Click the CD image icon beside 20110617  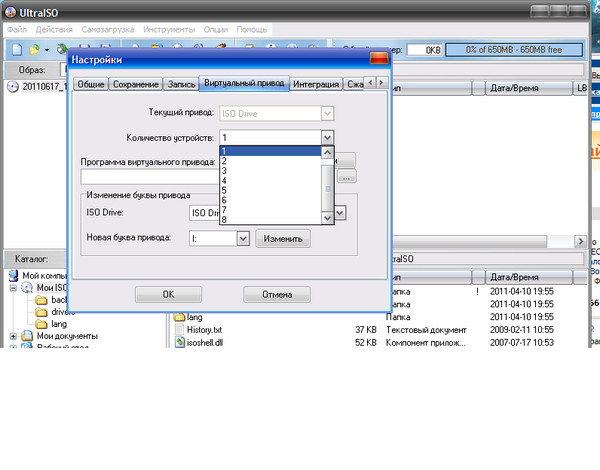click(13, 86)
